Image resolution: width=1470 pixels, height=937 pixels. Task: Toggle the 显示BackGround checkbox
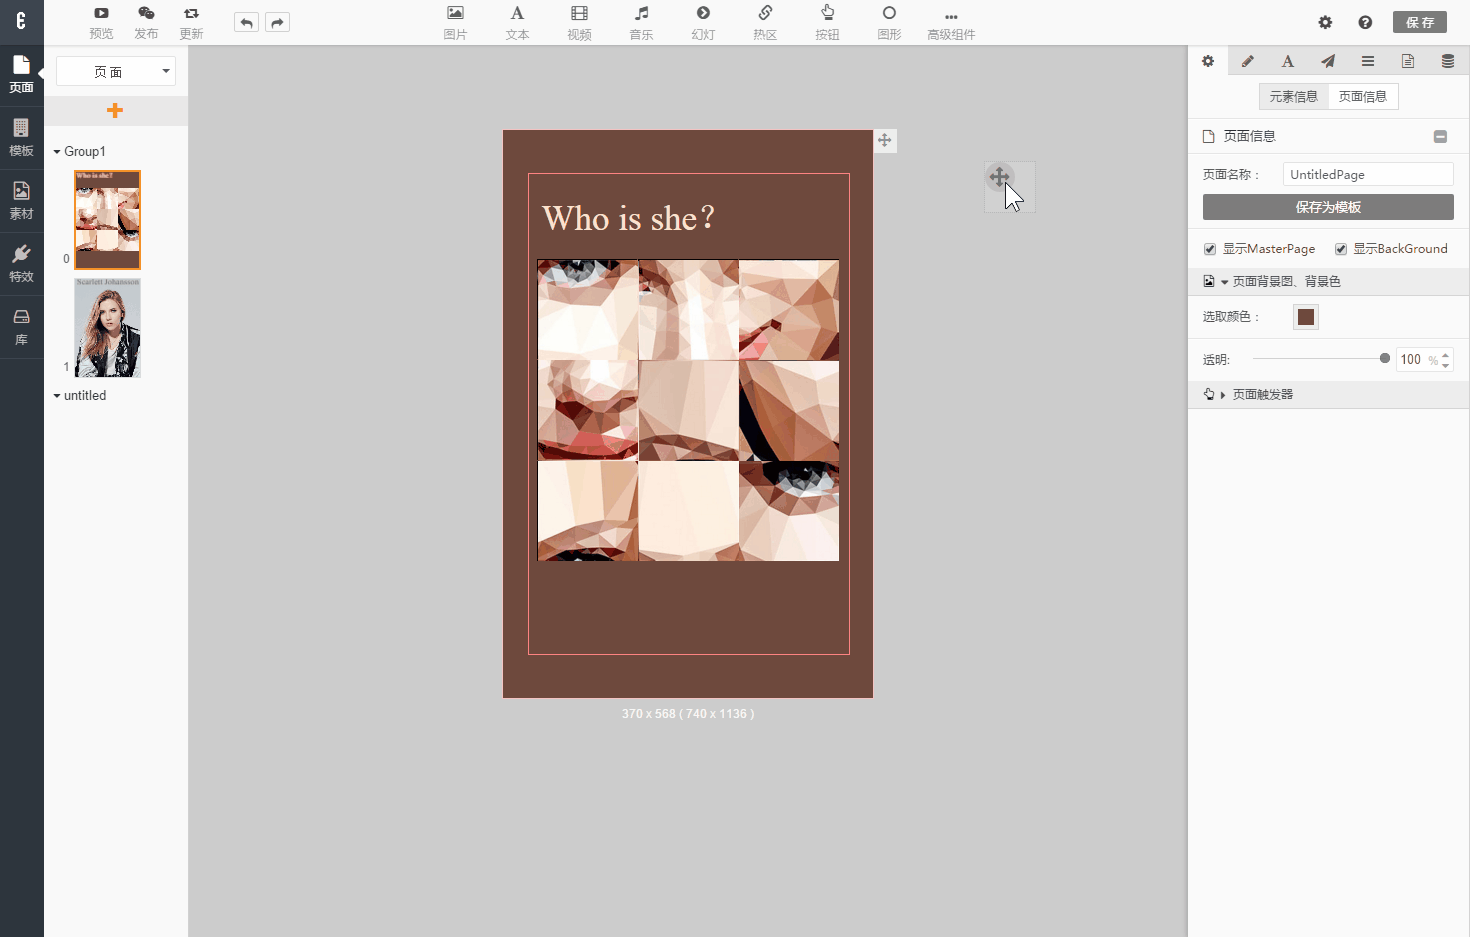[x=1341, y=249]
